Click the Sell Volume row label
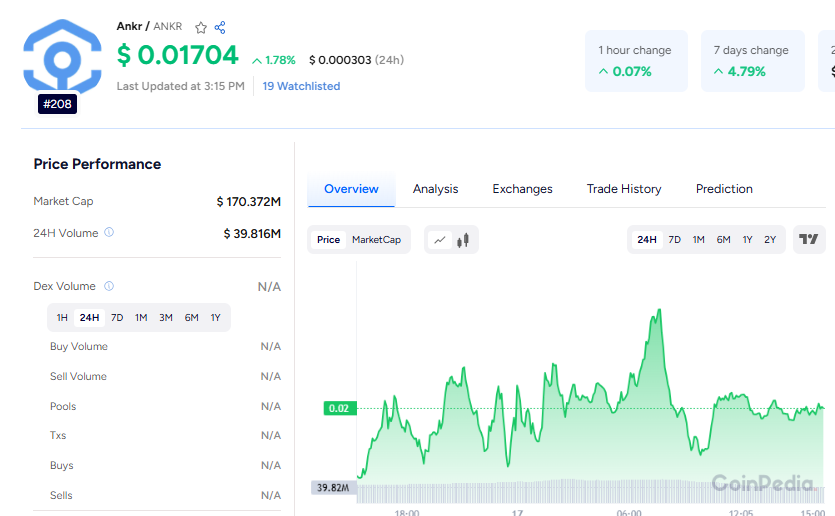 point(78,376)
